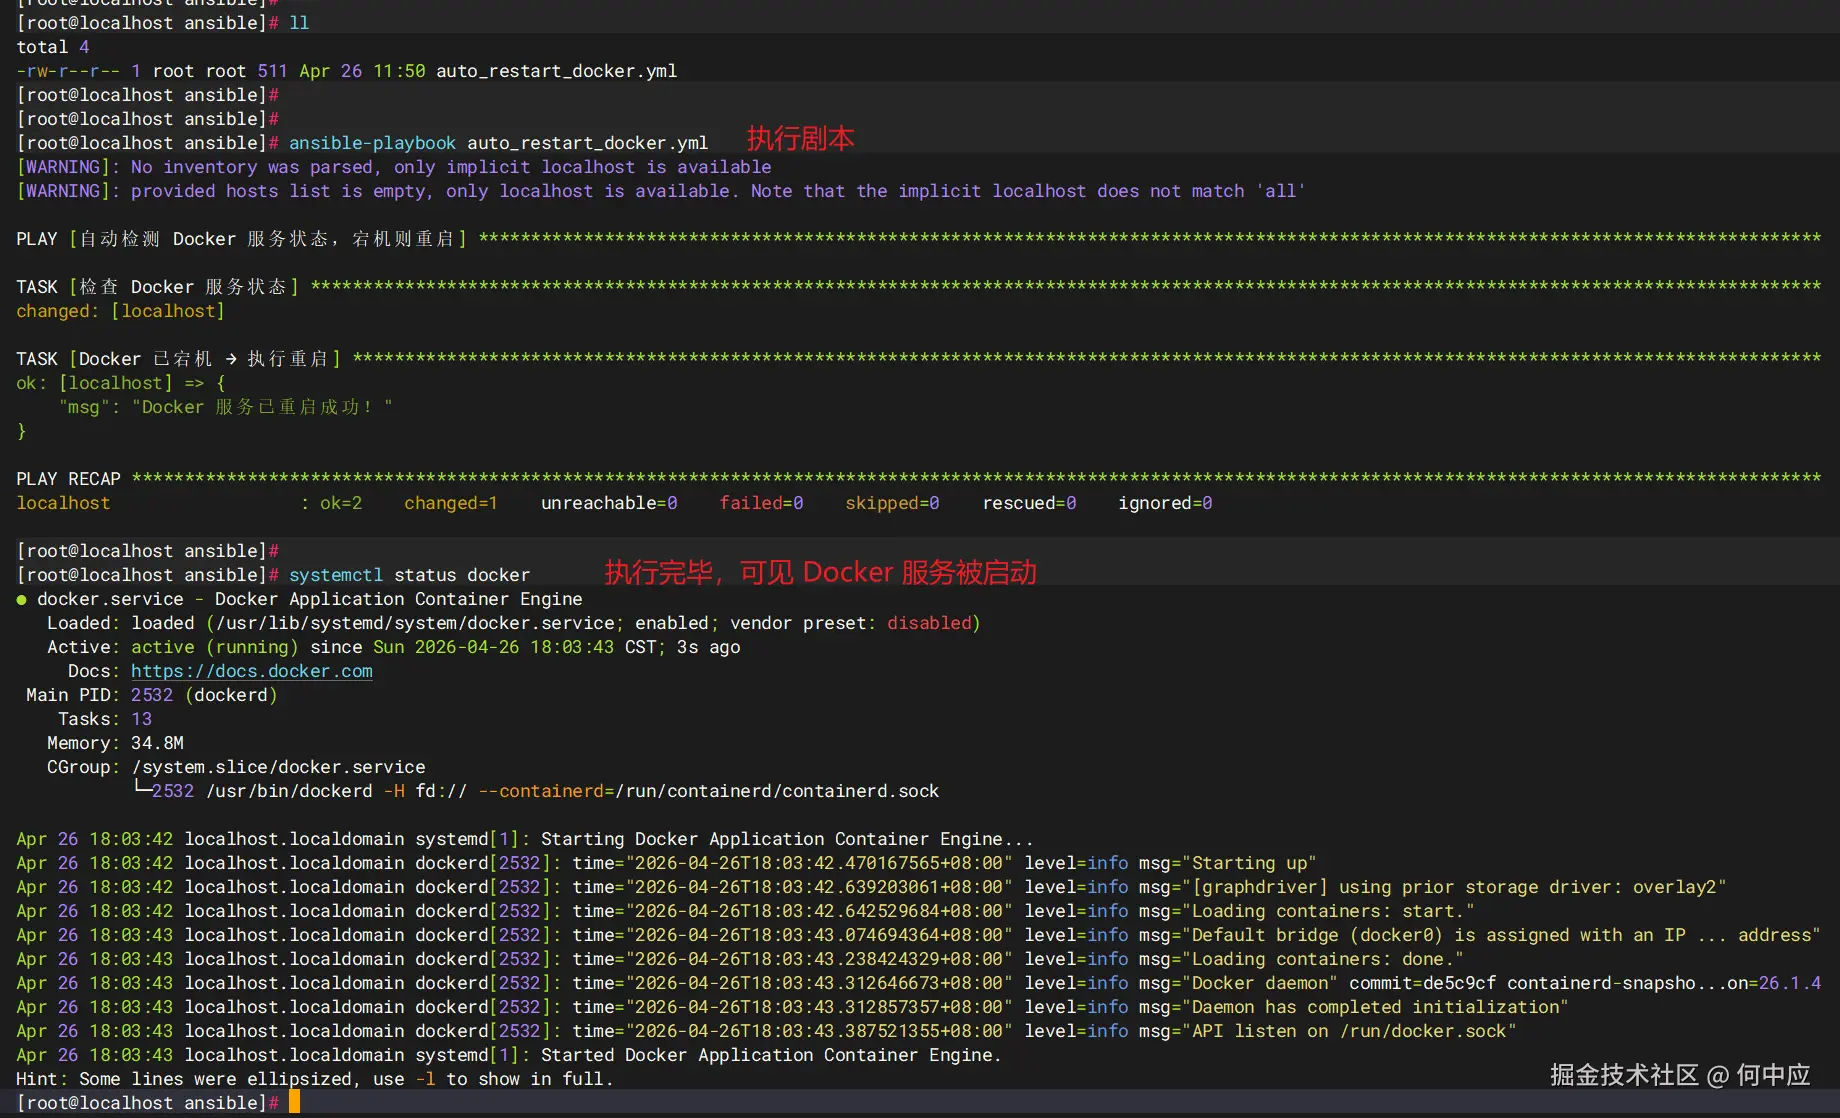Click the '[graphdriver] using prior storage driver' message
The image size is (1840, 1118).
pyautogui.click(x=1454, y=887)
